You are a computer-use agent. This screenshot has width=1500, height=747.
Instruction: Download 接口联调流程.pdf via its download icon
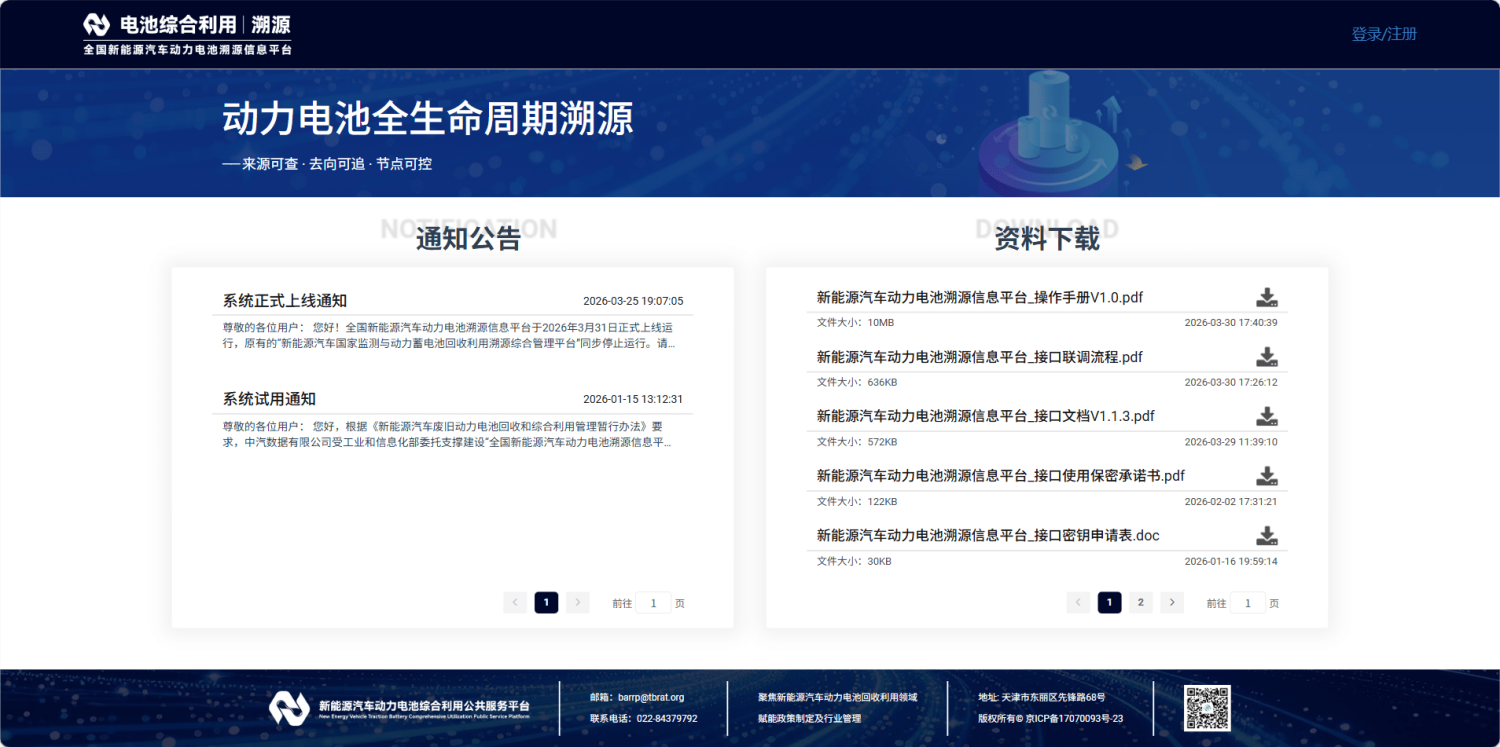1266,357
